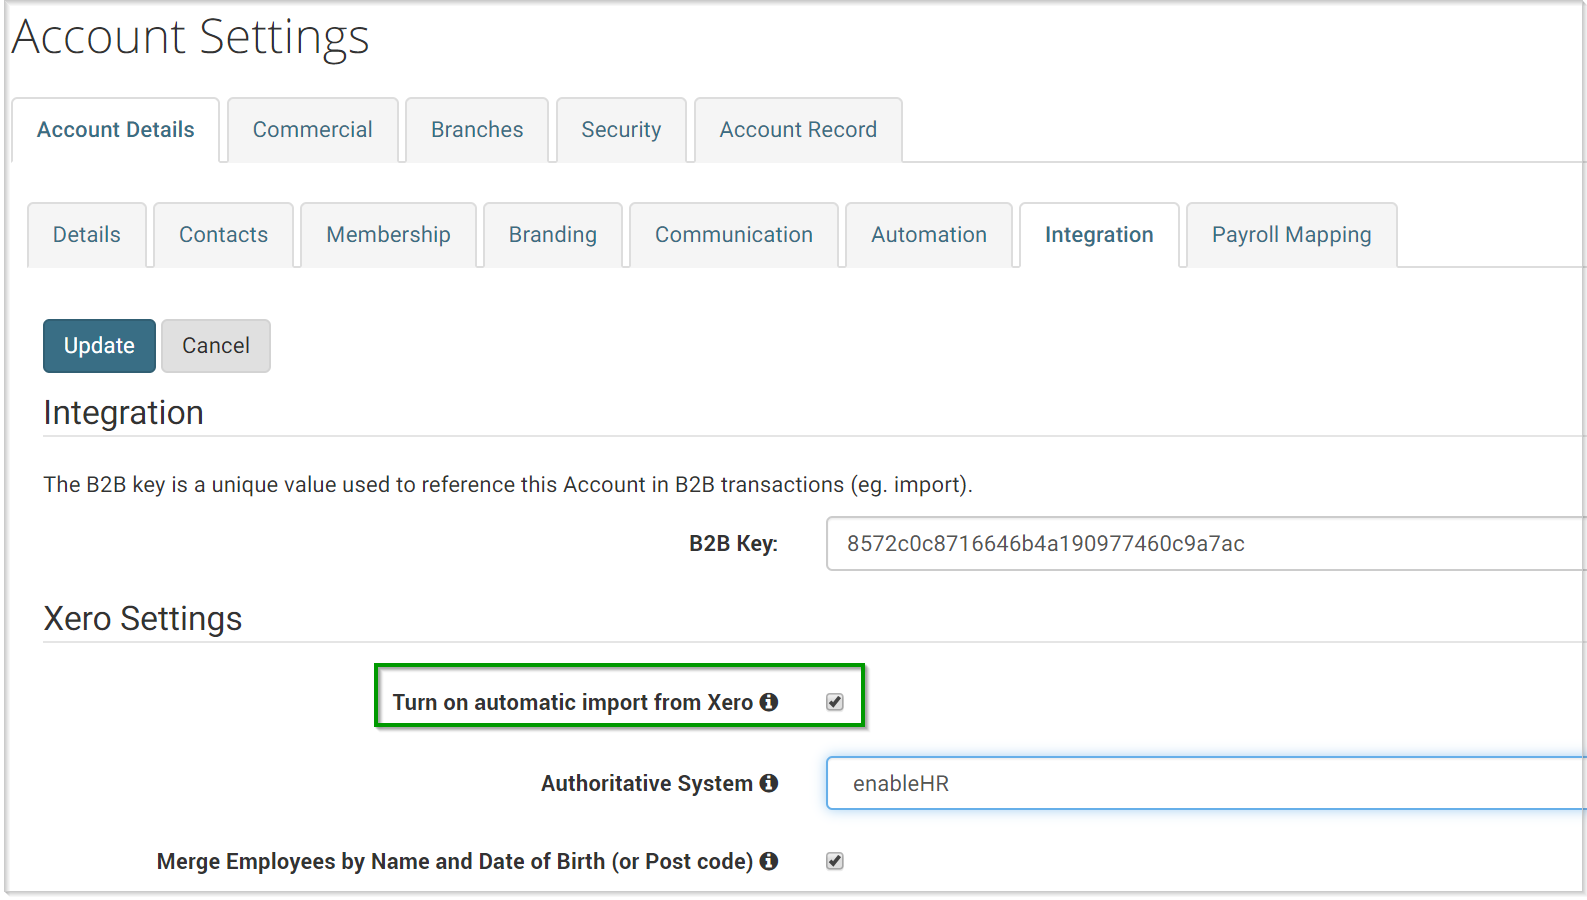This screenshot has width=1587, height=900.
Task: Open Account Record tab
Action: (798, 130)
